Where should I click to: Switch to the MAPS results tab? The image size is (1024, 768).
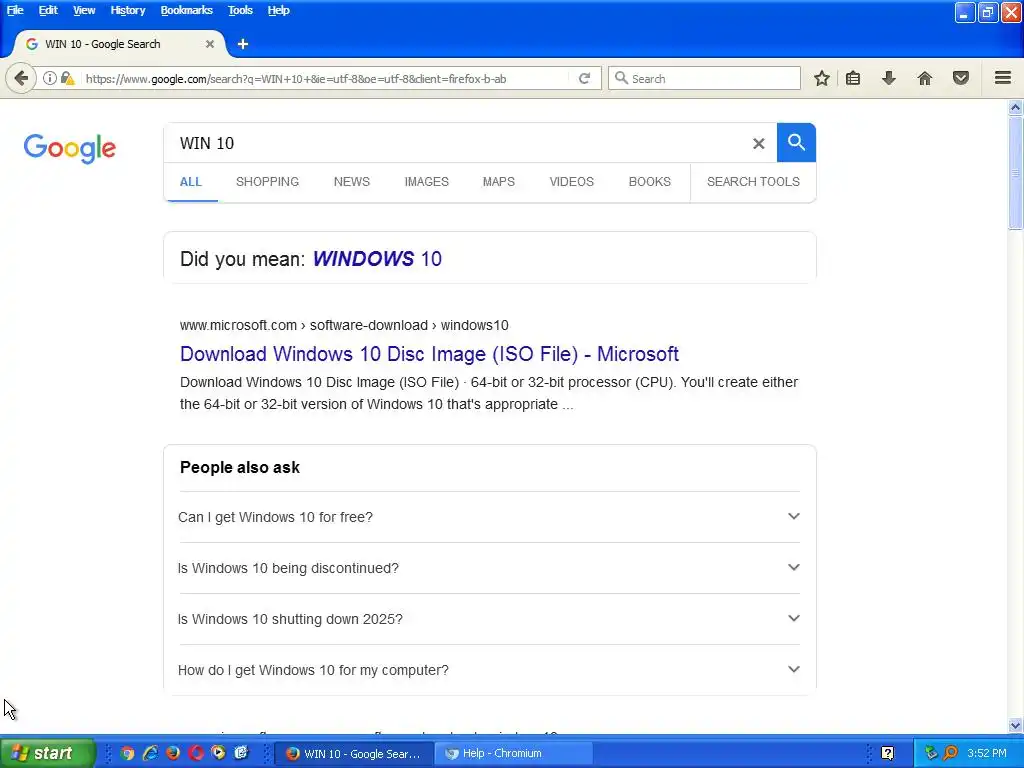click(498, 182)
